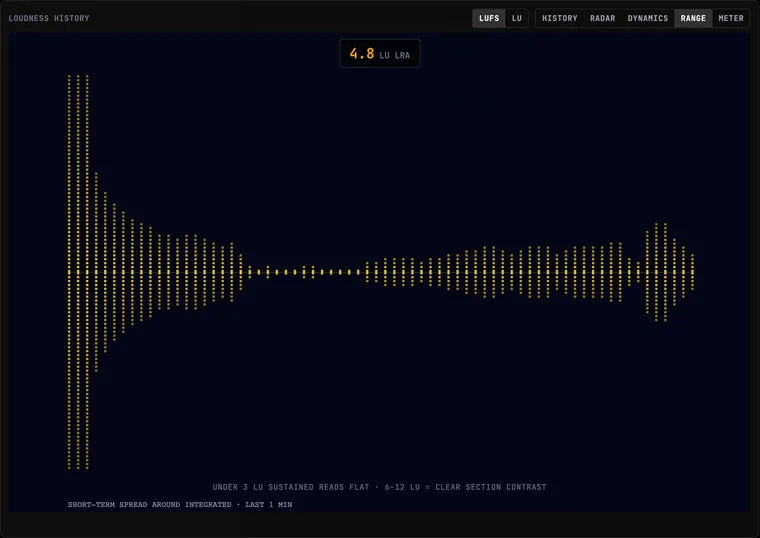The image size is (760, 538).
Task: Switch units to LU
Action: coord(517,18)
